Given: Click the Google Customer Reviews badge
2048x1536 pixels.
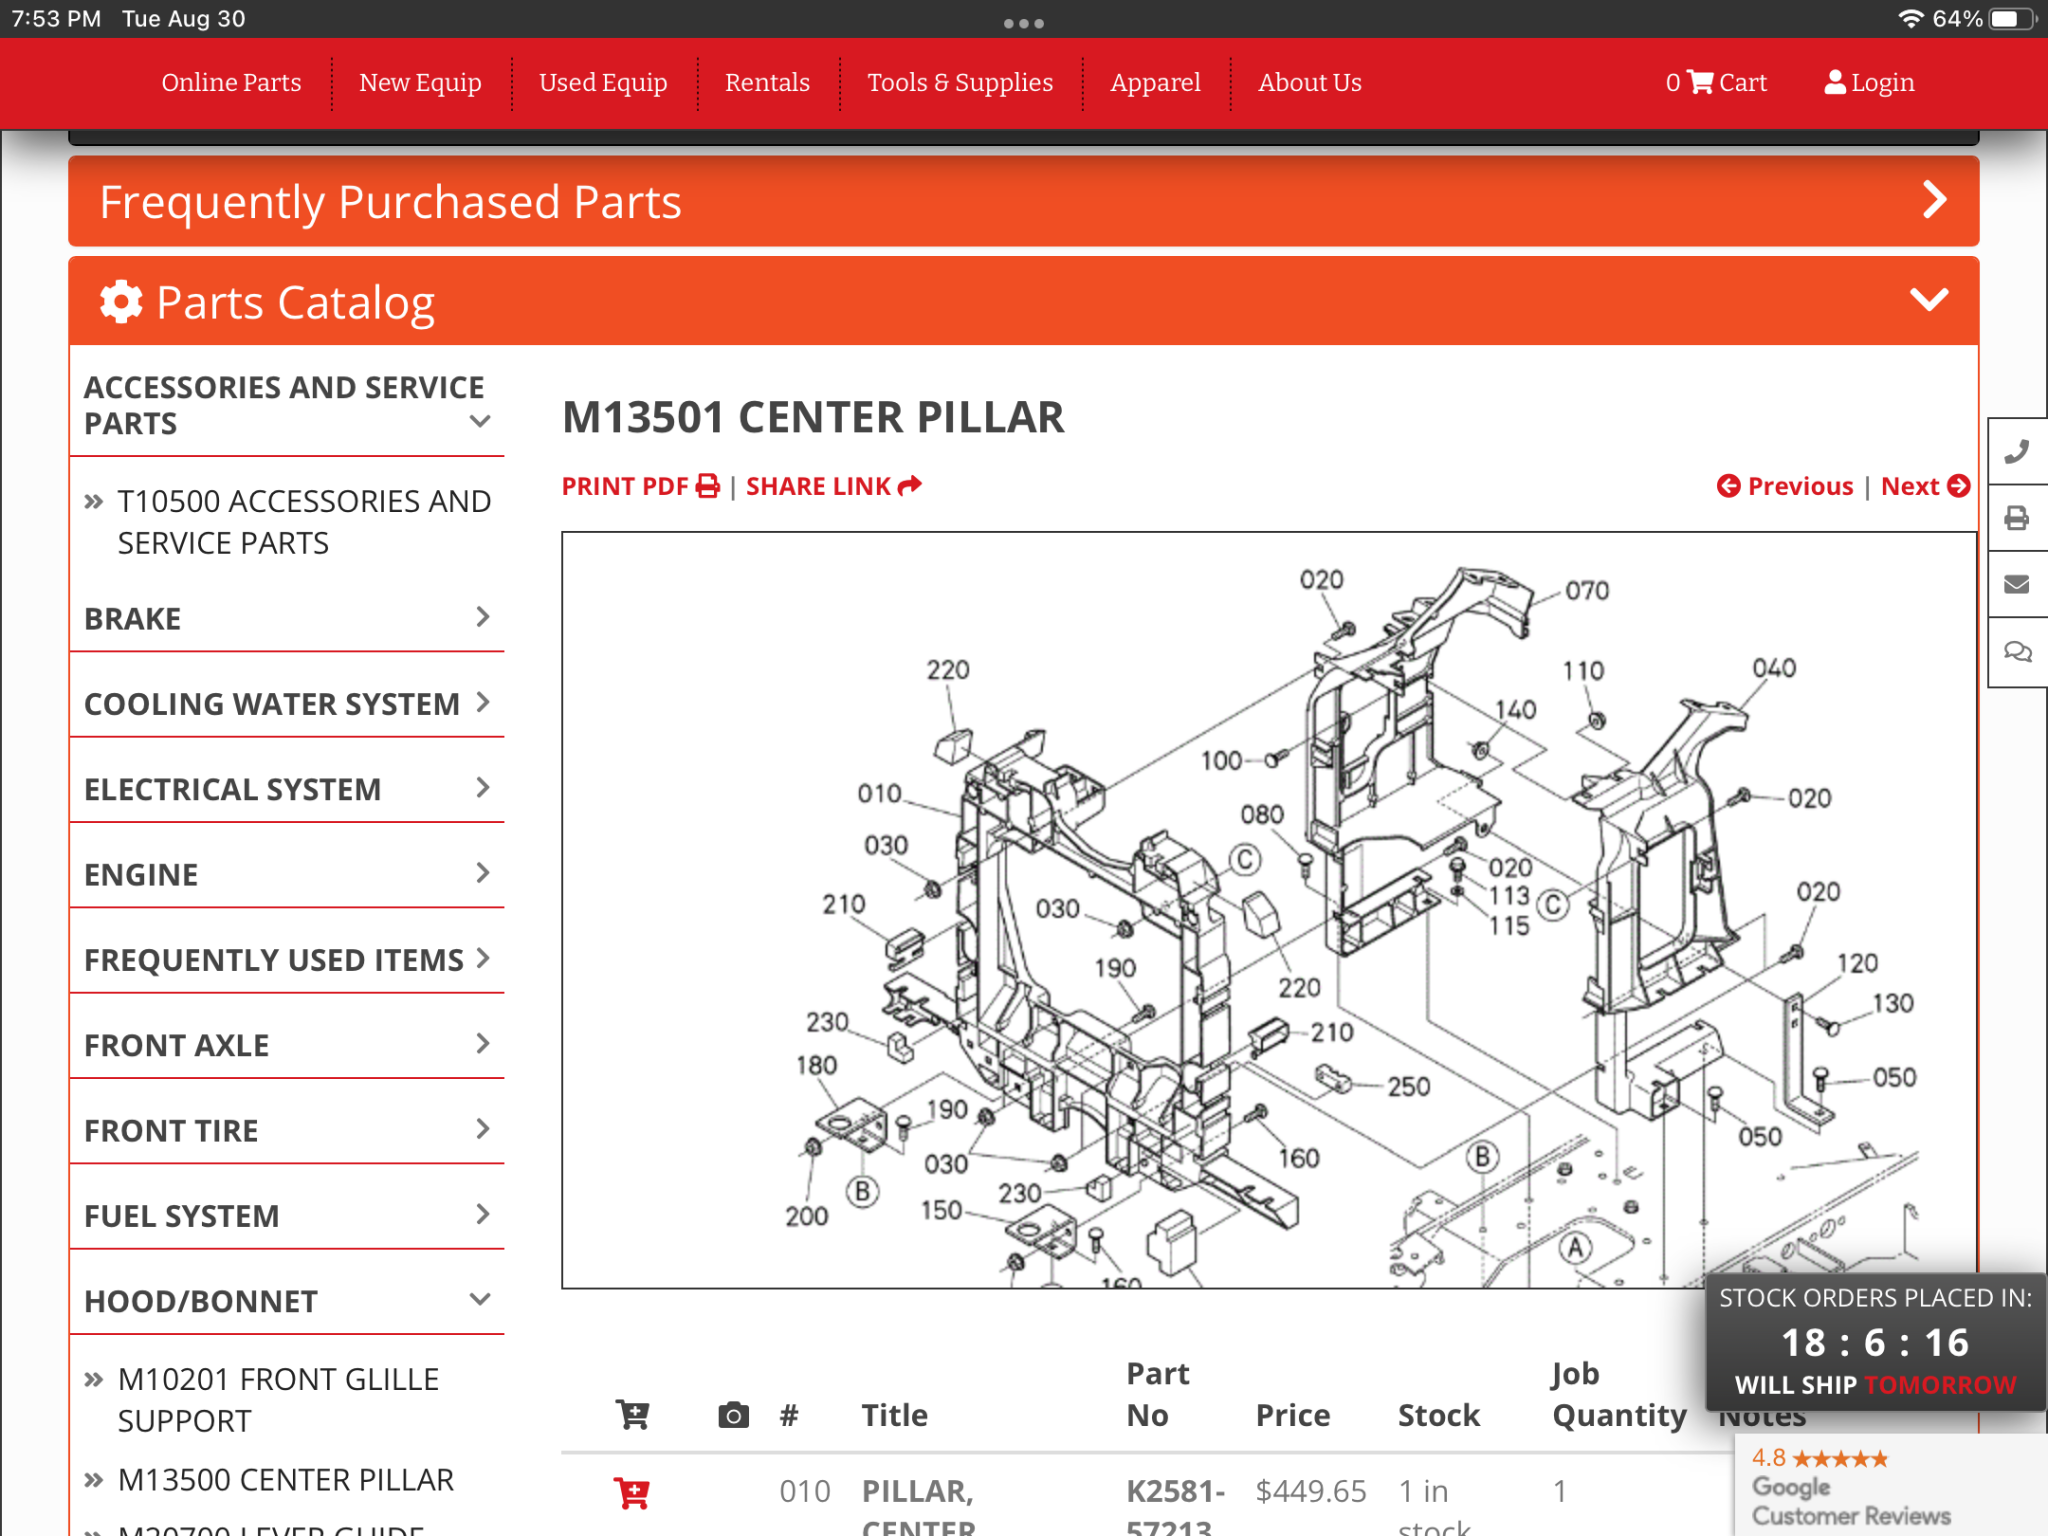Looking at the screenshot, I should coord(1890,1485).
